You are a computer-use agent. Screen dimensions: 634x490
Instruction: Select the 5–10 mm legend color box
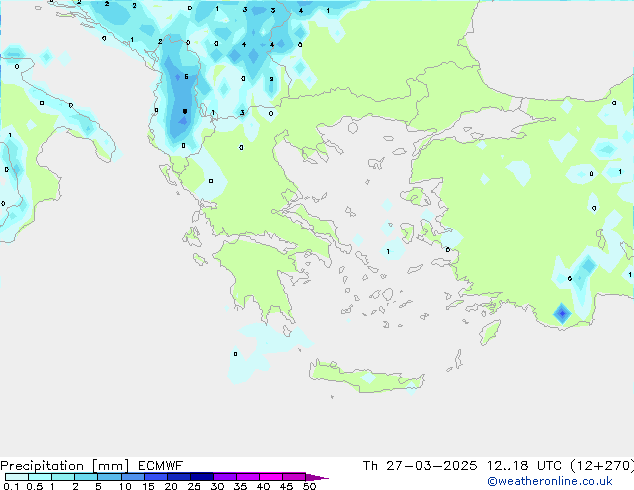click(109, 477)
